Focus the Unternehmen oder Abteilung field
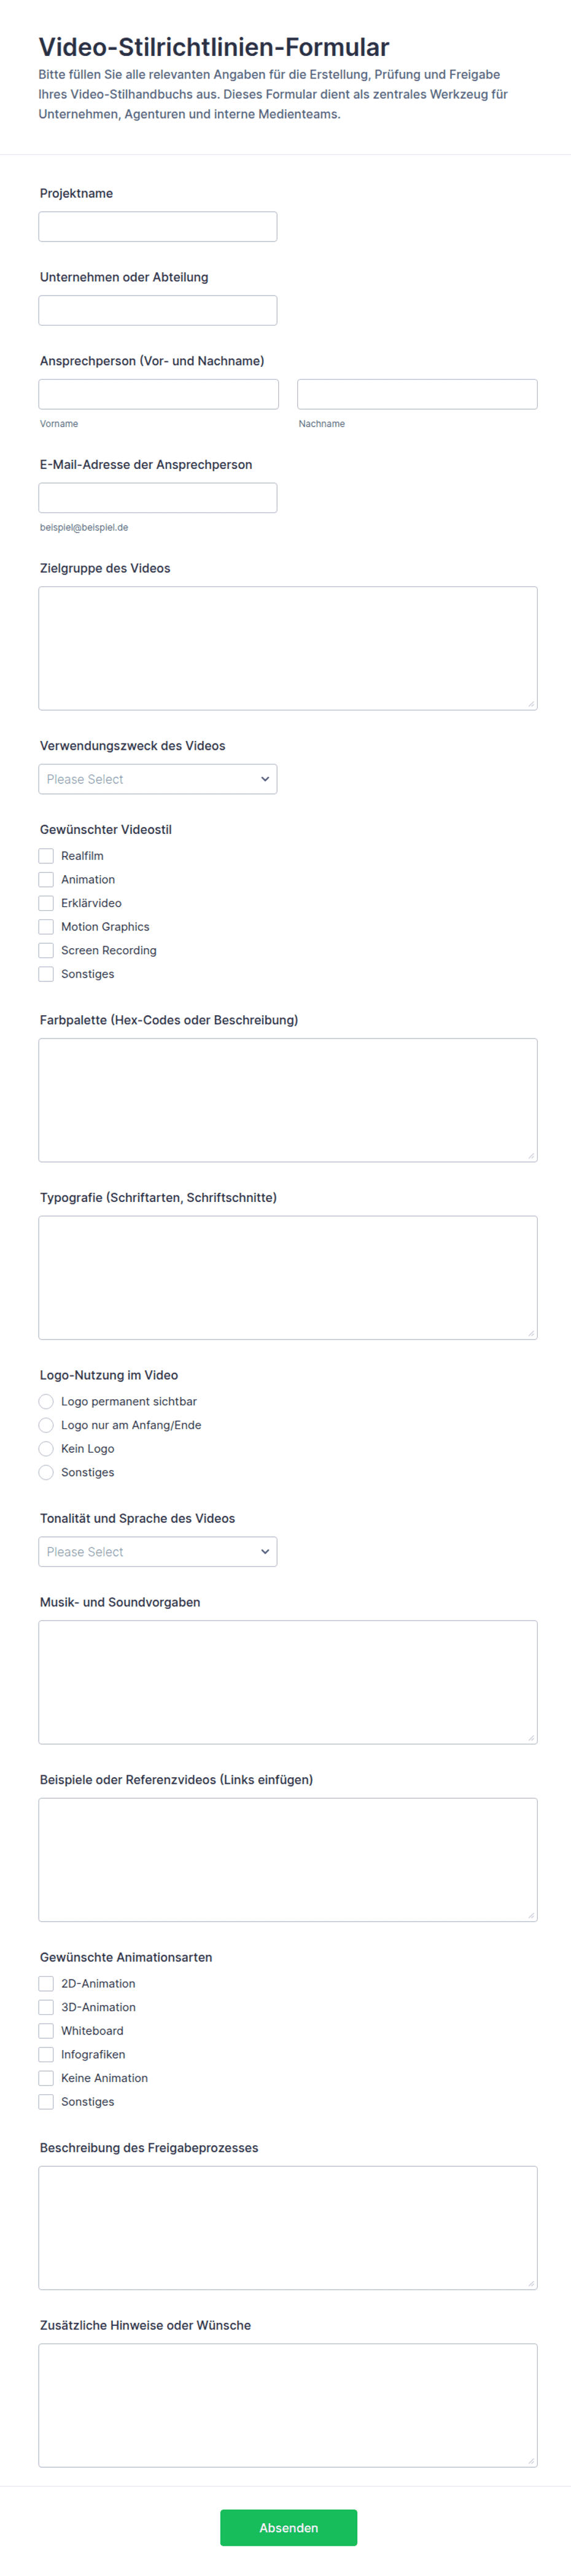The height and width of the screenshot is (2576, 571). coord(158,310)
